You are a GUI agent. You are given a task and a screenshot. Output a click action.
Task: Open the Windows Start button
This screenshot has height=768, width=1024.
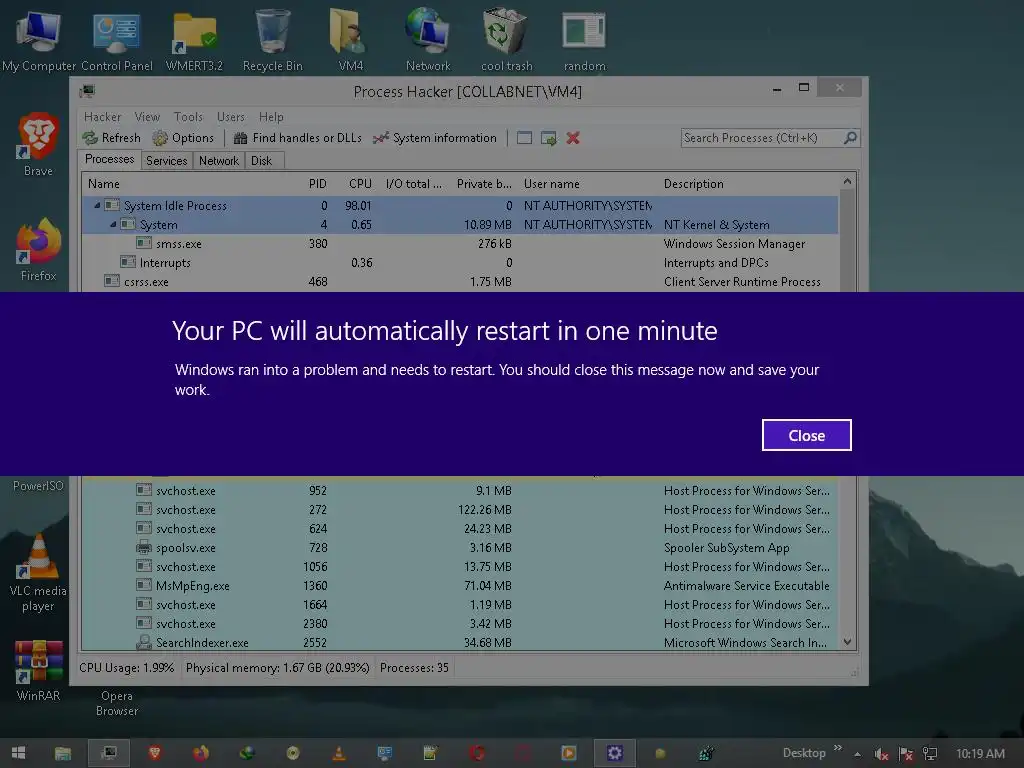(x=18, y=753)
